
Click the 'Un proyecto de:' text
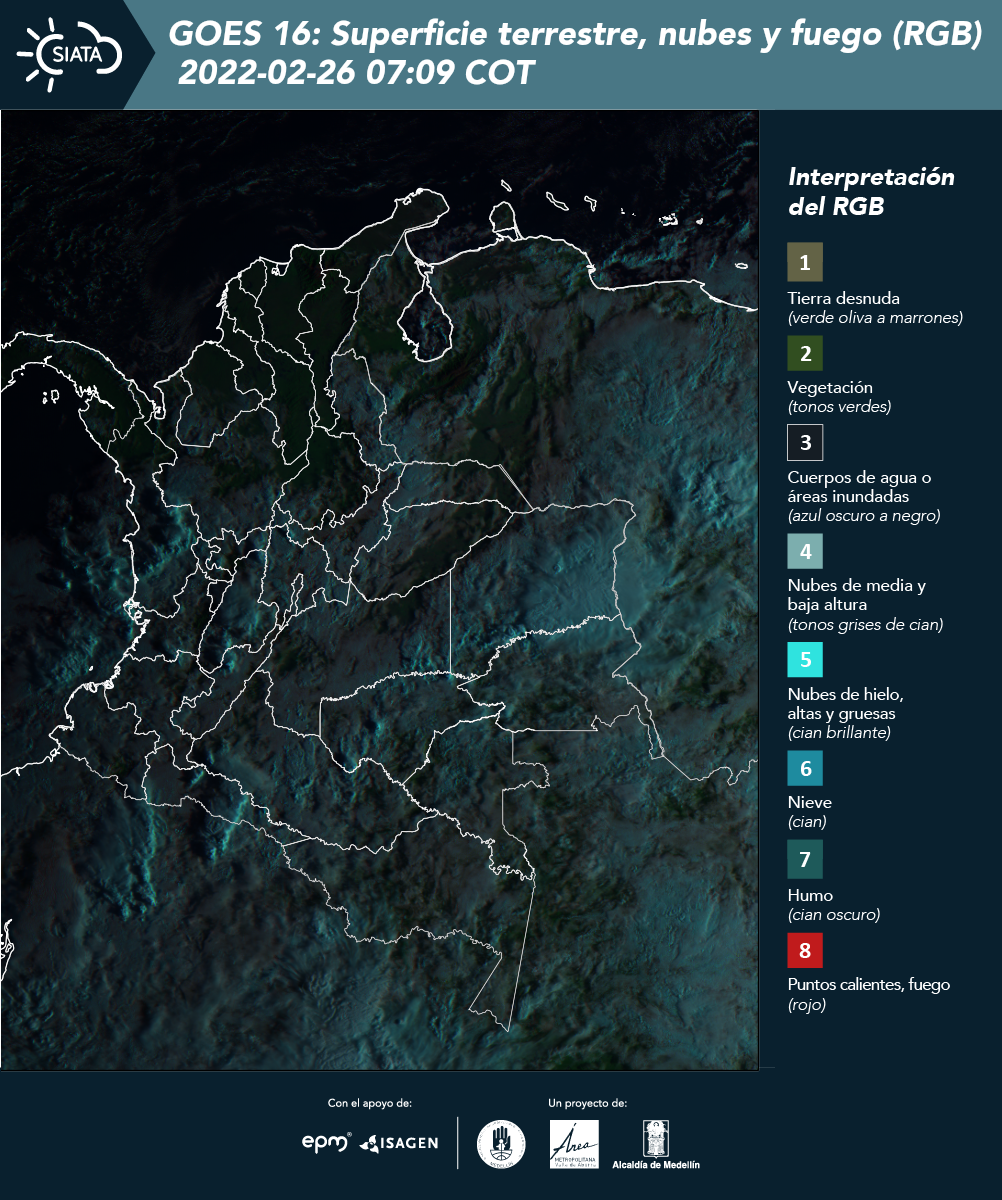pyautogui.click(x=588, y=1103)
